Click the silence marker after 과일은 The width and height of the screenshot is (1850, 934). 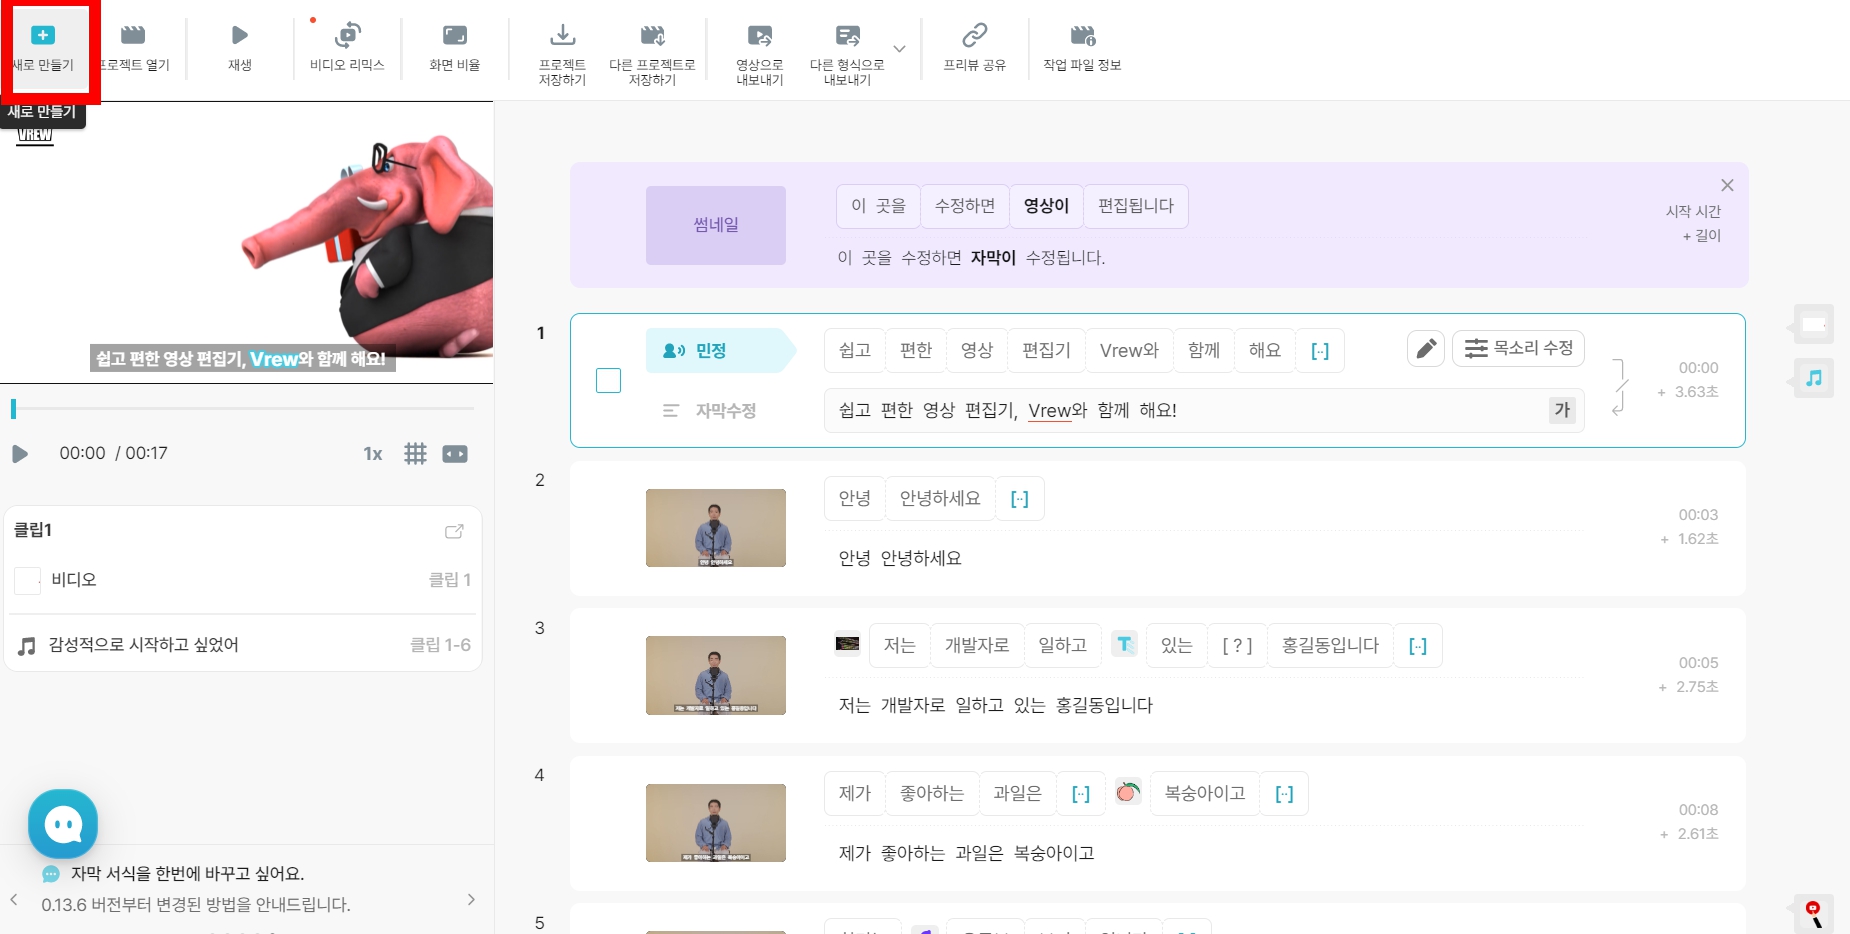1080,794
